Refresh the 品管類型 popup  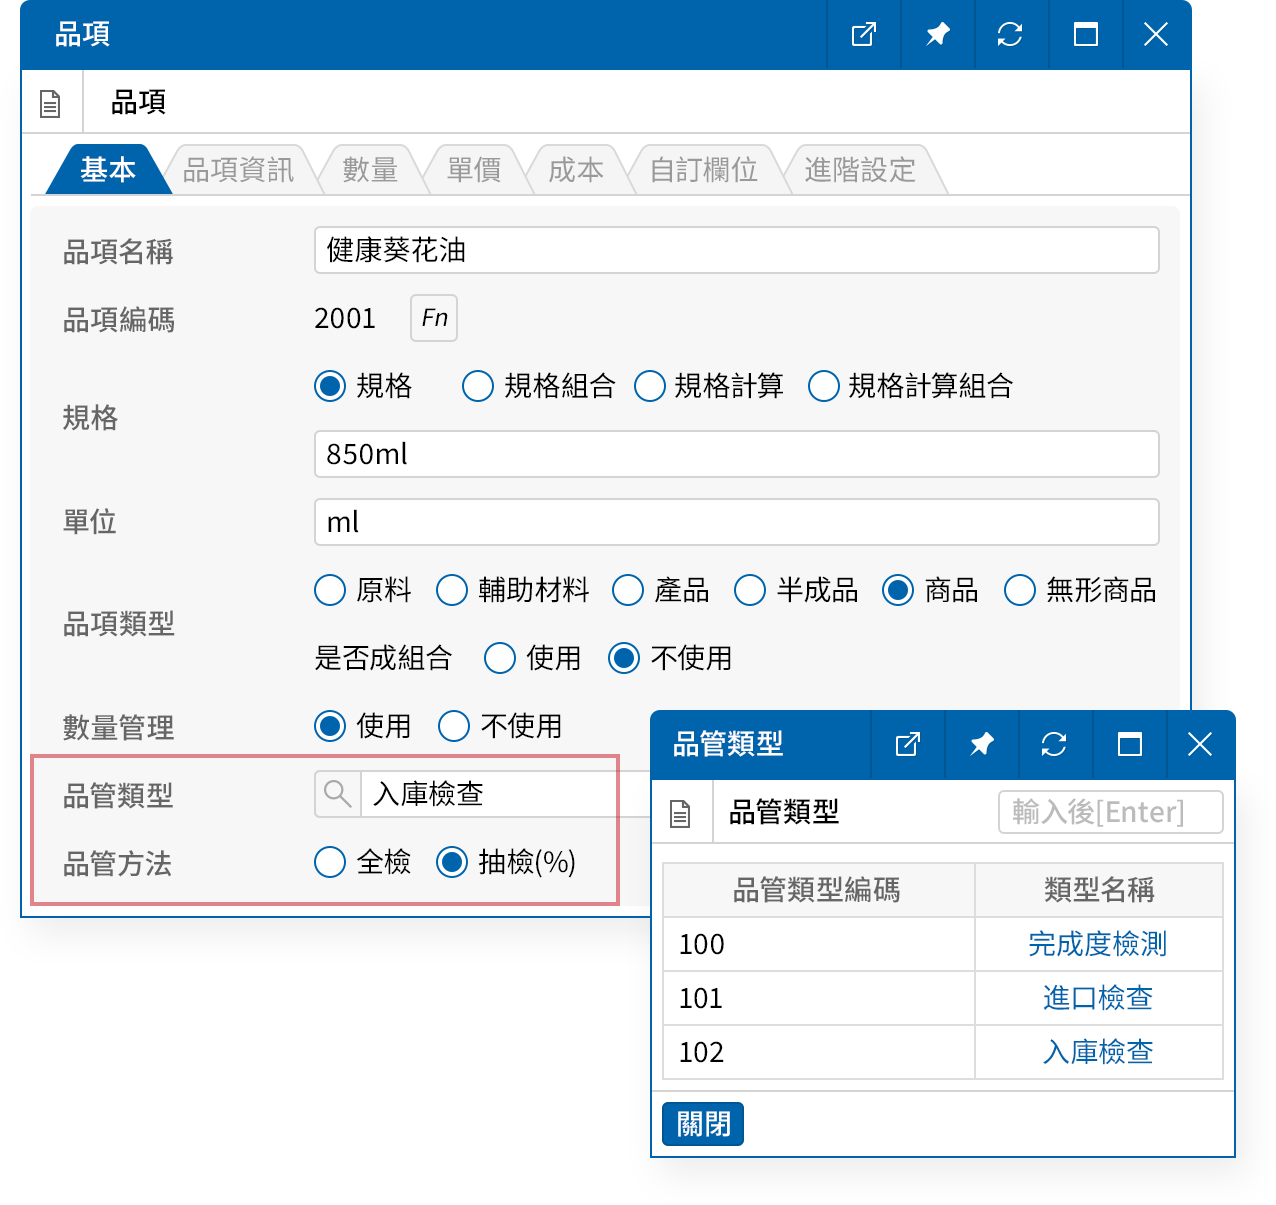pos(1055,744)
